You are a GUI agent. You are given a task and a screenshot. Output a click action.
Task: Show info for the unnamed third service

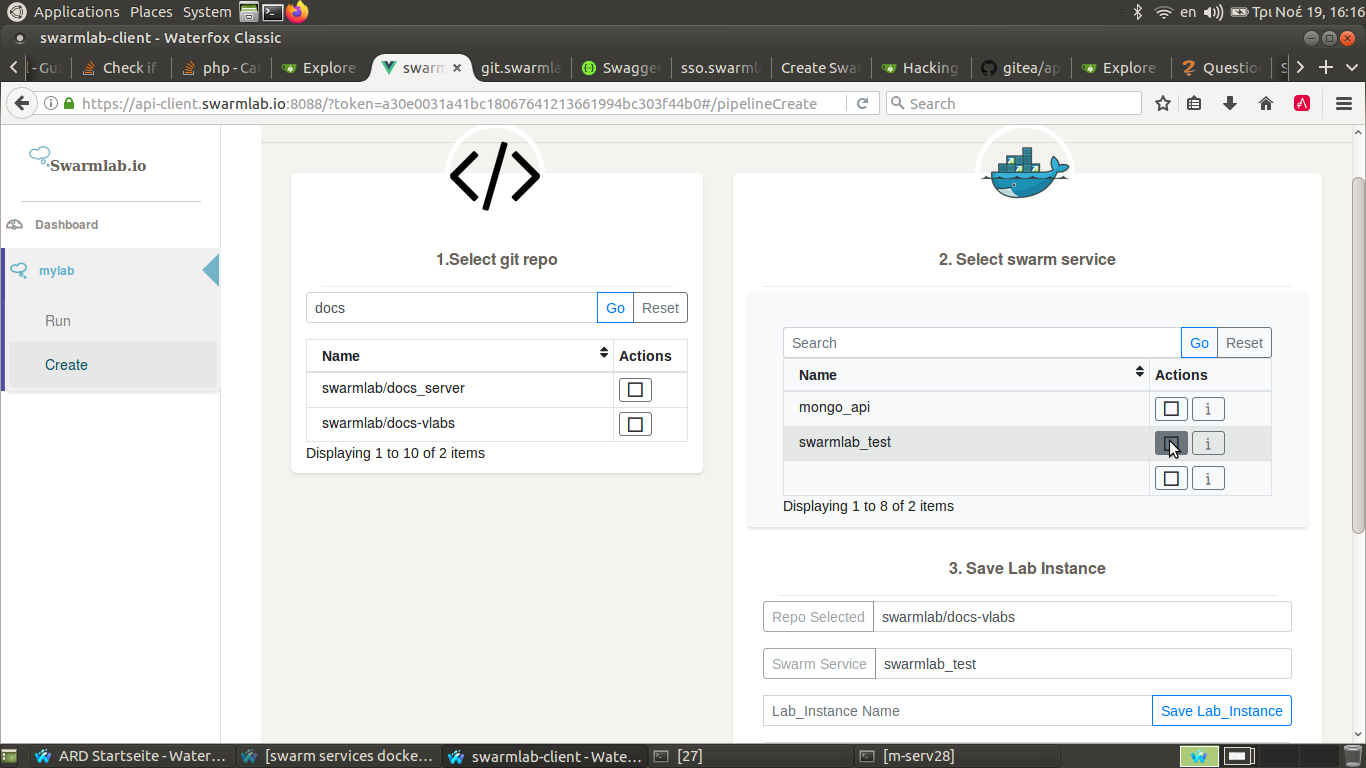(x=1208, y=478)
